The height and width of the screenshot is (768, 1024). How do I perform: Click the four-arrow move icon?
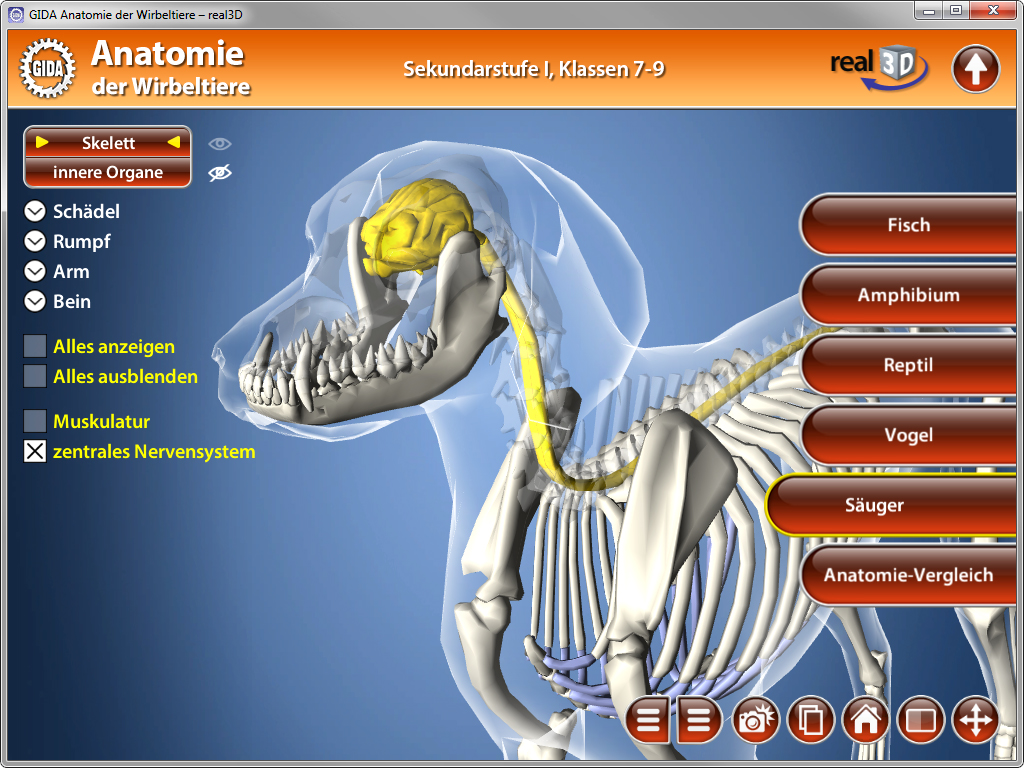click(x=975, y=720)
